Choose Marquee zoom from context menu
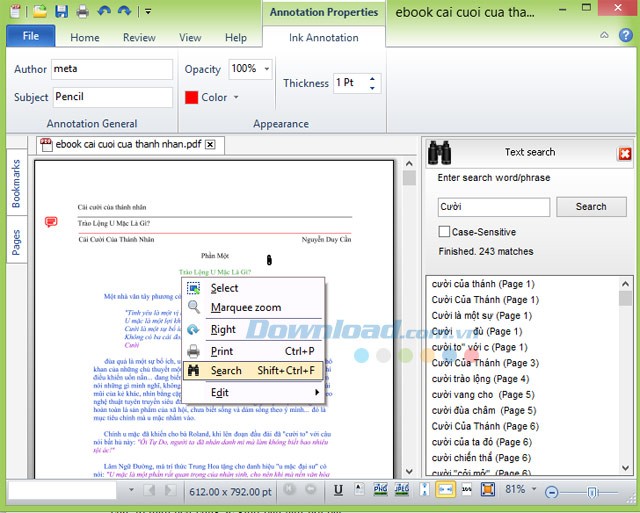Screen dimensions: 640x513 (245, 308)
